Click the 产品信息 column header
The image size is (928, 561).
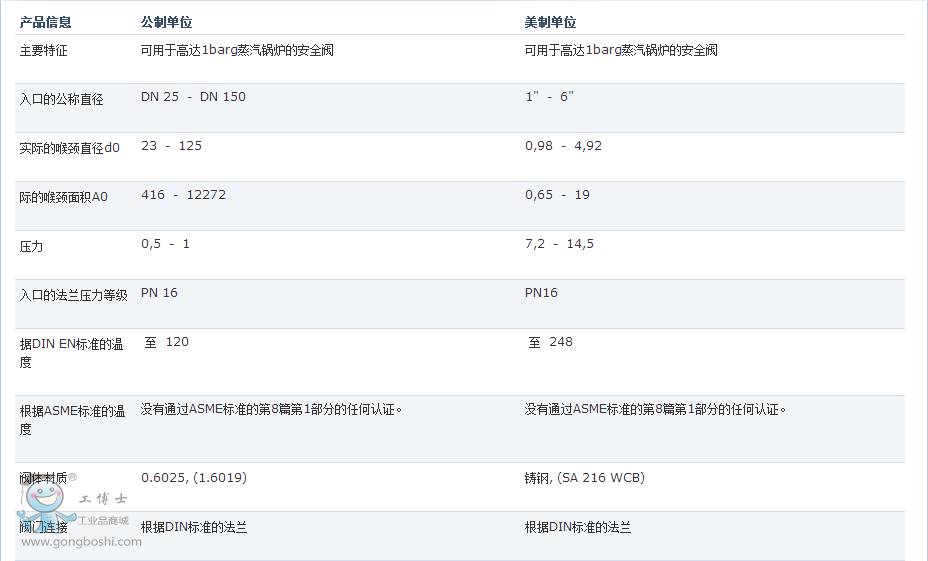click(45, 22)
